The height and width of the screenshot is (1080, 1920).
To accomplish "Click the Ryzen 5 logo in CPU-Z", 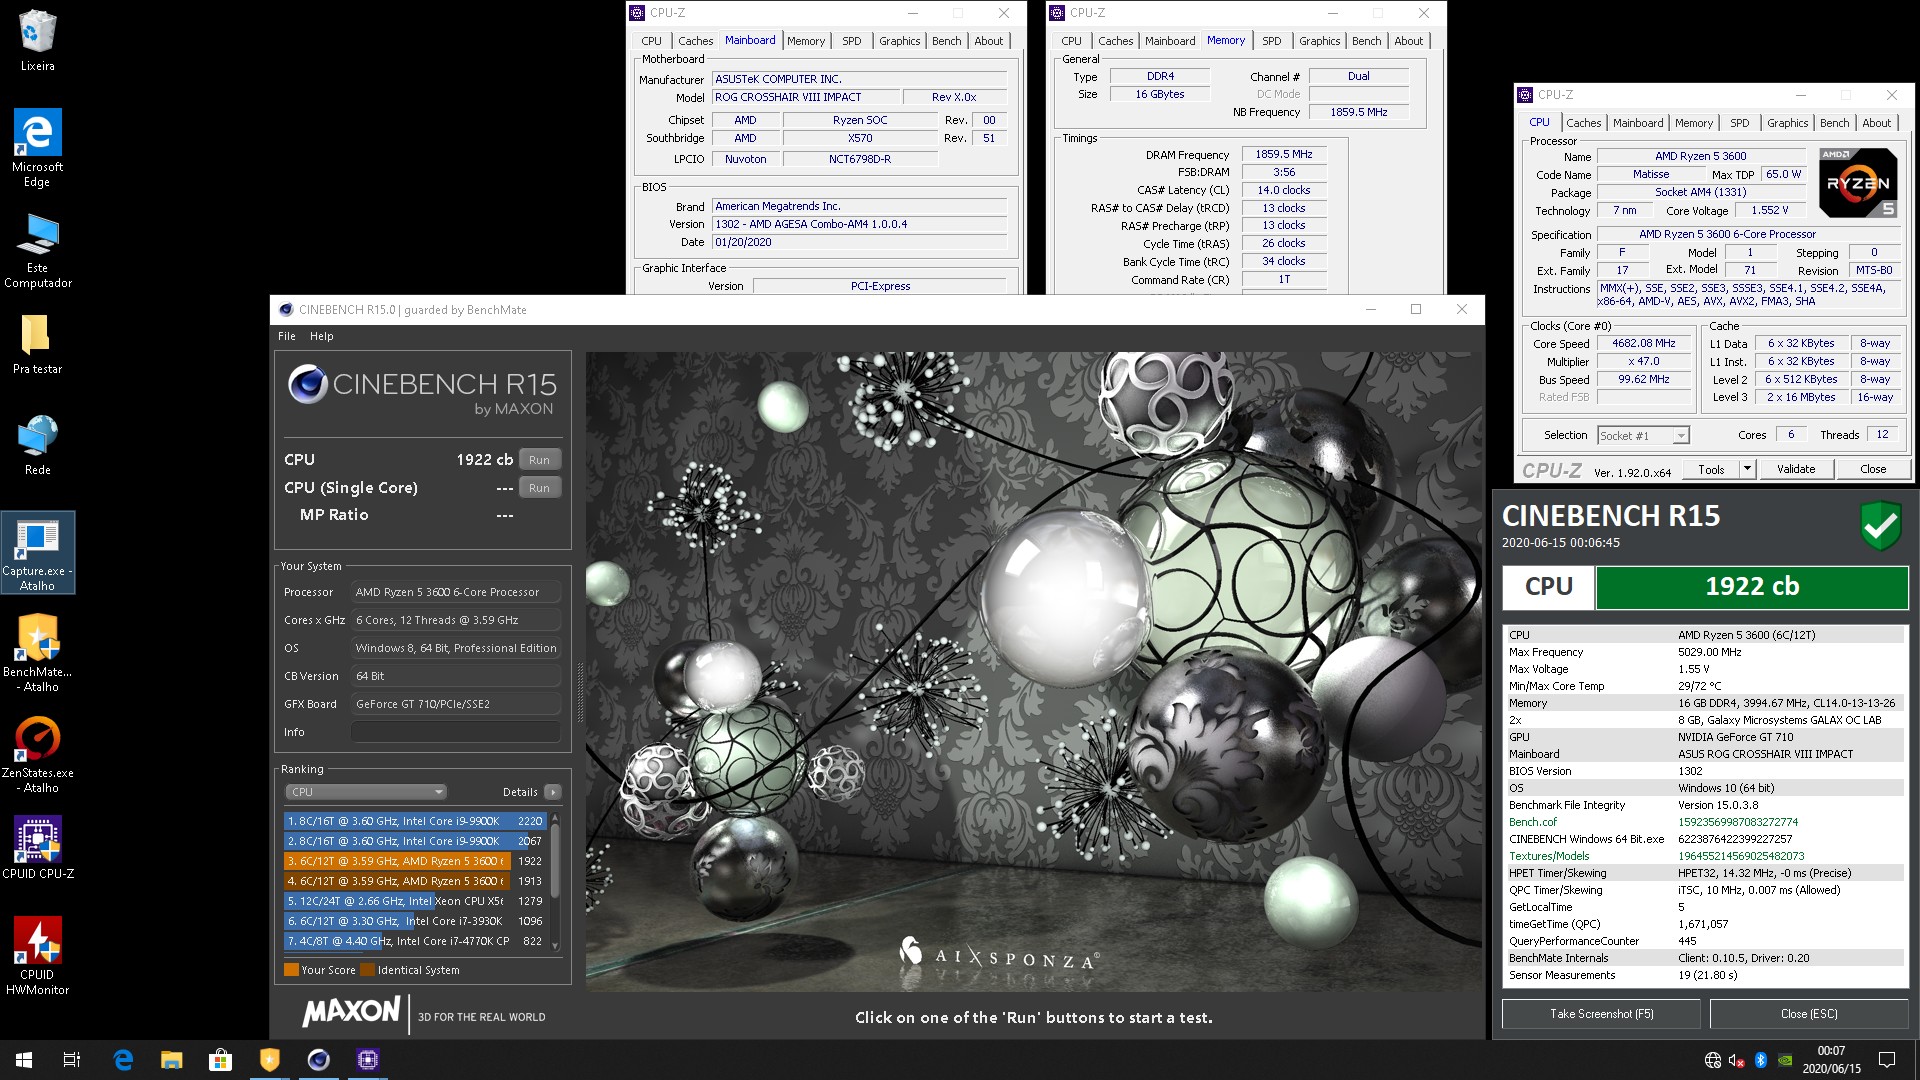I will tap(1858, 183).
